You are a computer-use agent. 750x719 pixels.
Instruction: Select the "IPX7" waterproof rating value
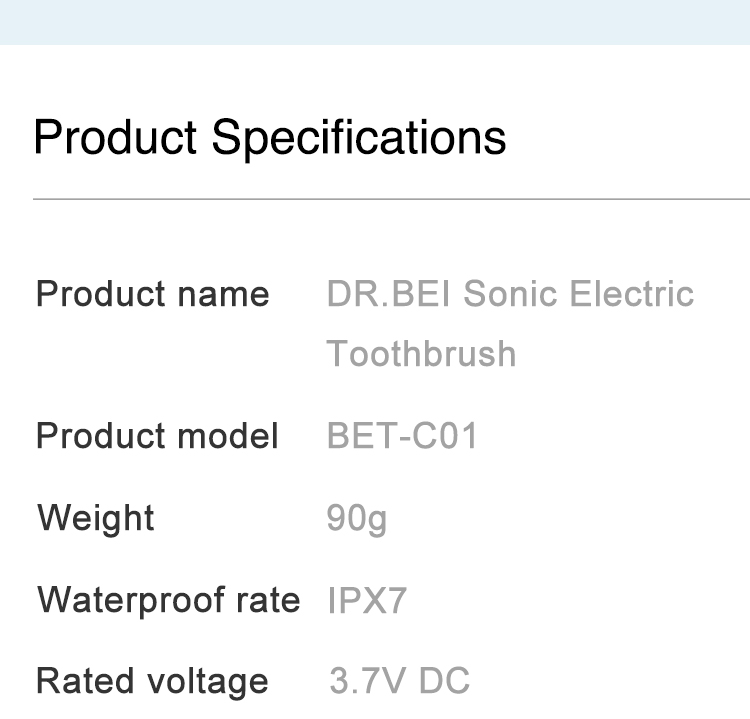[367, 601]
